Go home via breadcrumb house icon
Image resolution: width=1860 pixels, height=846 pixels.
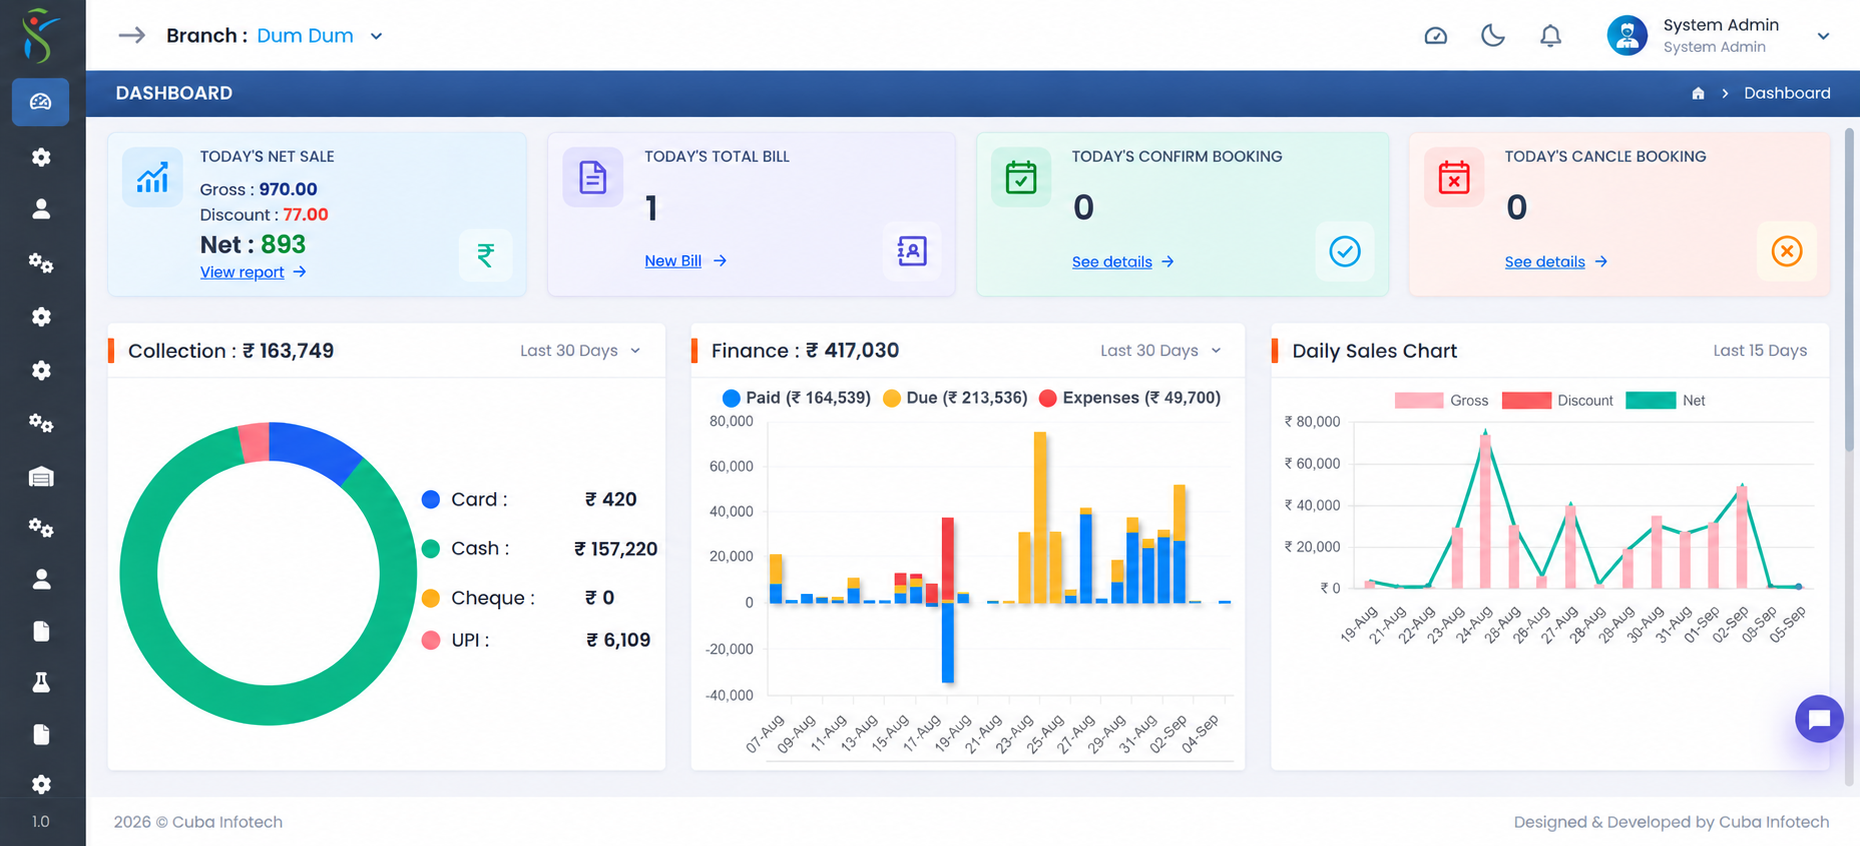click(x=1698, y=93)
